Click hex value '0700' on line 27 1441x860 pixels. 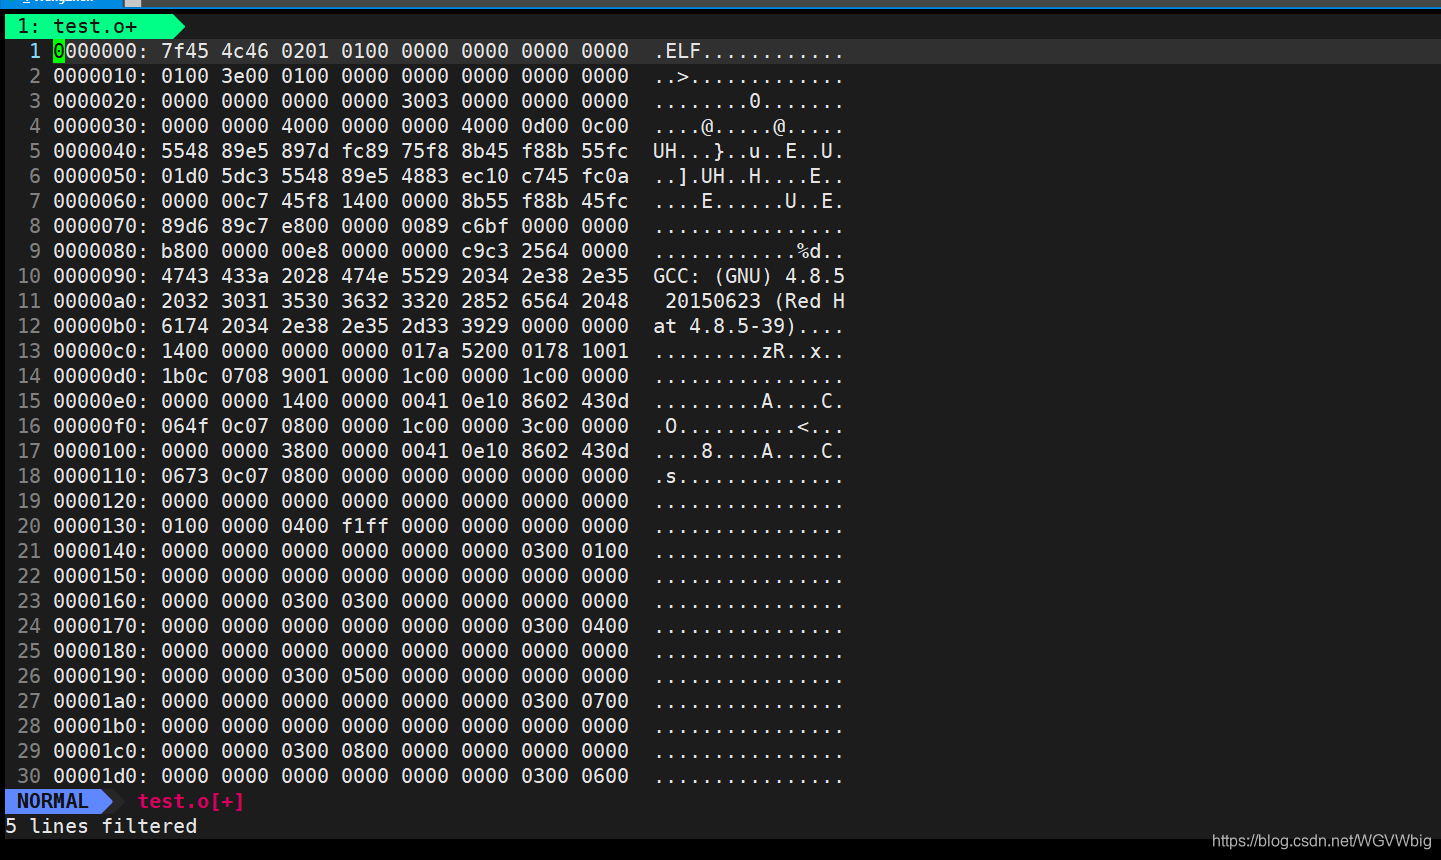pyautogui.click(x=605, y=701)
